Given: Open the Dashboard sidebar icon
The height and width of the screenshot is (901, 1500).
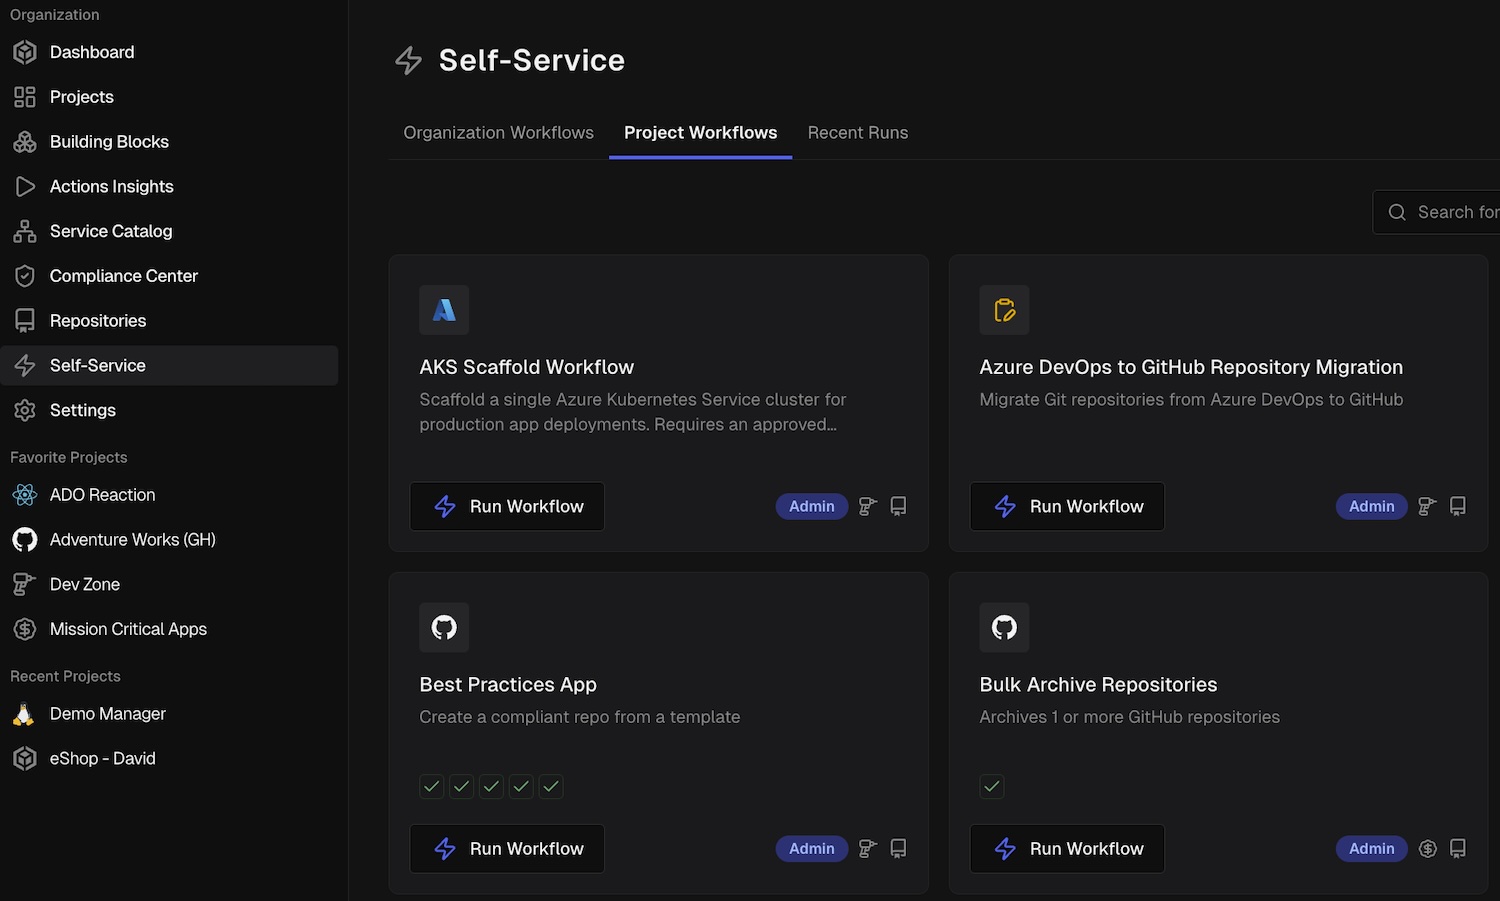Looking at the screenshot, I should pos(25,52).
